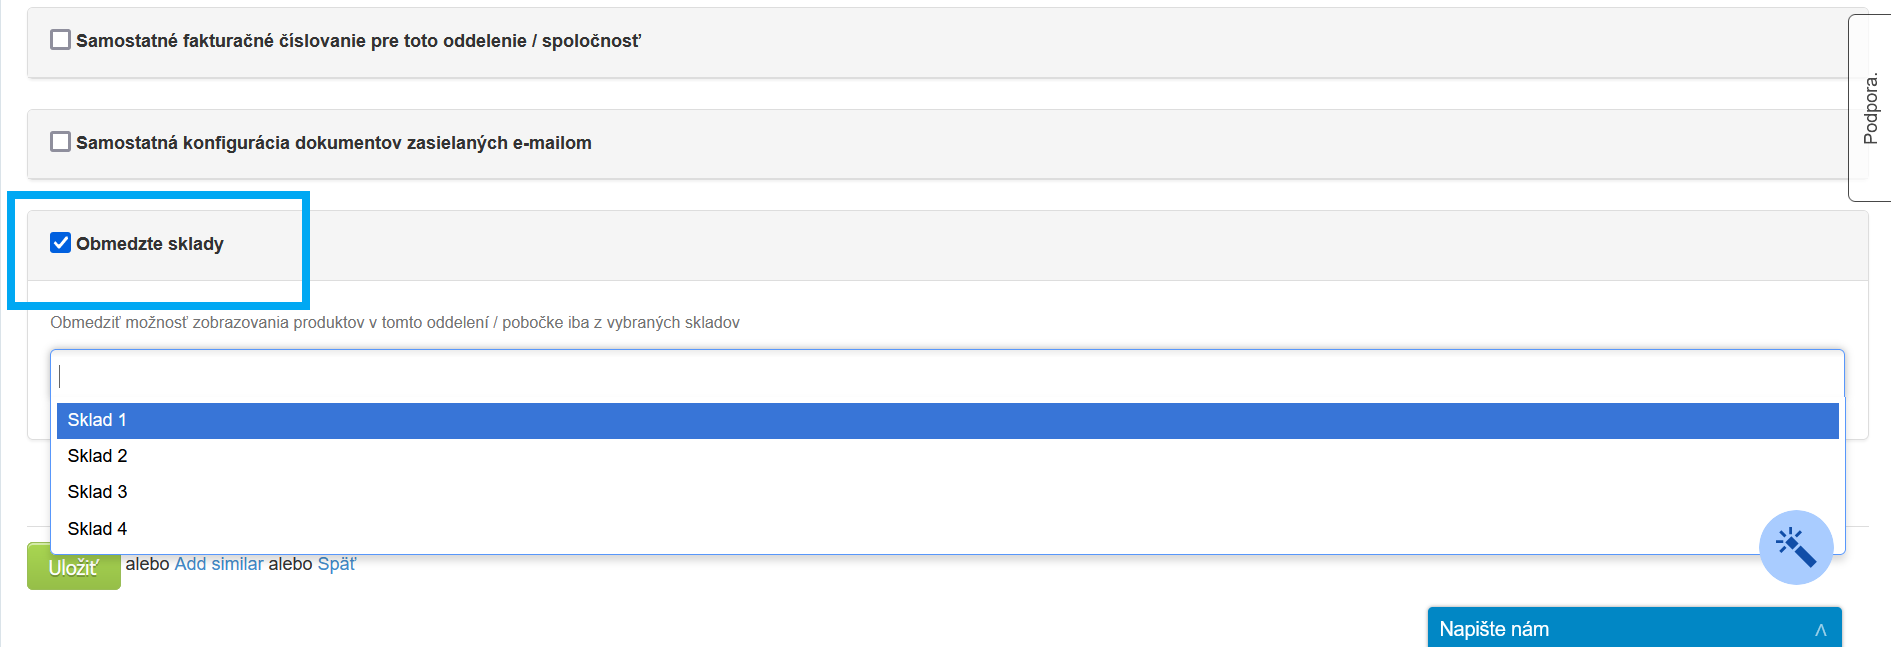Select Sklad 1 from the dropdown list
The image size is (1891, 647).
[97, 421]
